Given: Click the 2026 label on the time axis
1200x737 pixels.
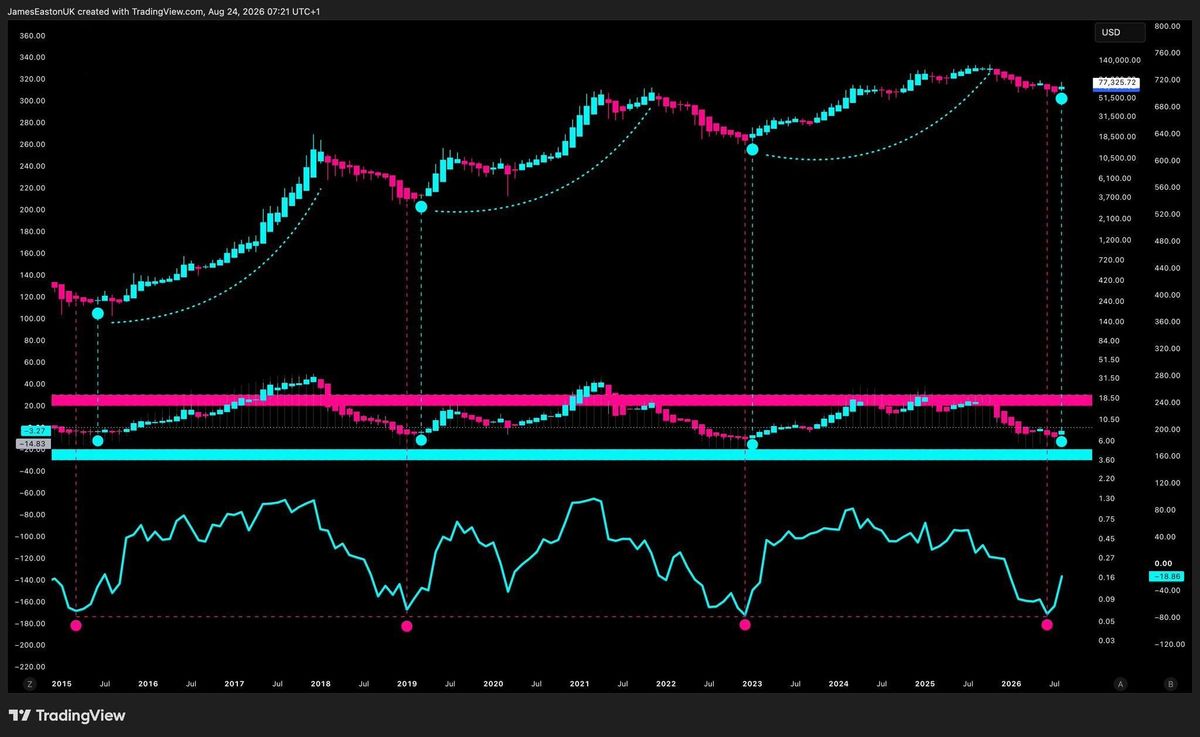Looking at the screenshot, I should [x=1012, y=684].
